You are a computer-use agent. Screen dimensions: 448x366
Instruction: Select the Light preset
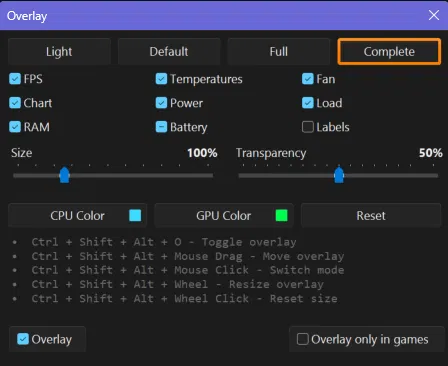point(59,52)
